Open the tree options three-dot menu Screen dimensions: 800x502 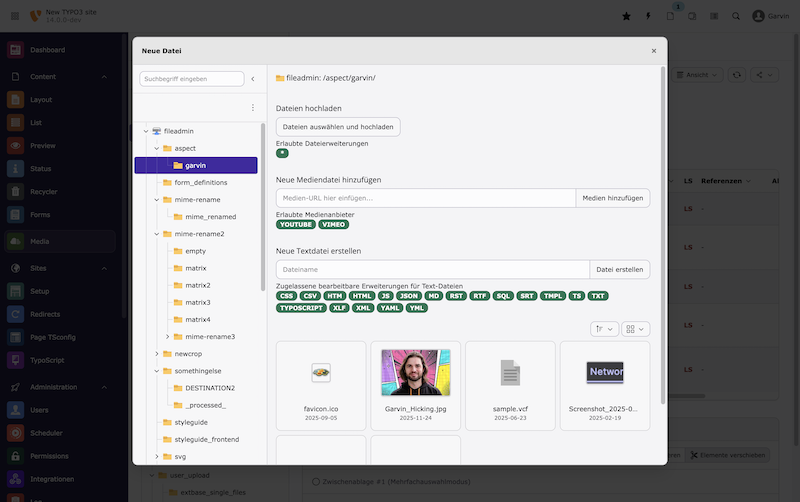[x=252, y=107]
